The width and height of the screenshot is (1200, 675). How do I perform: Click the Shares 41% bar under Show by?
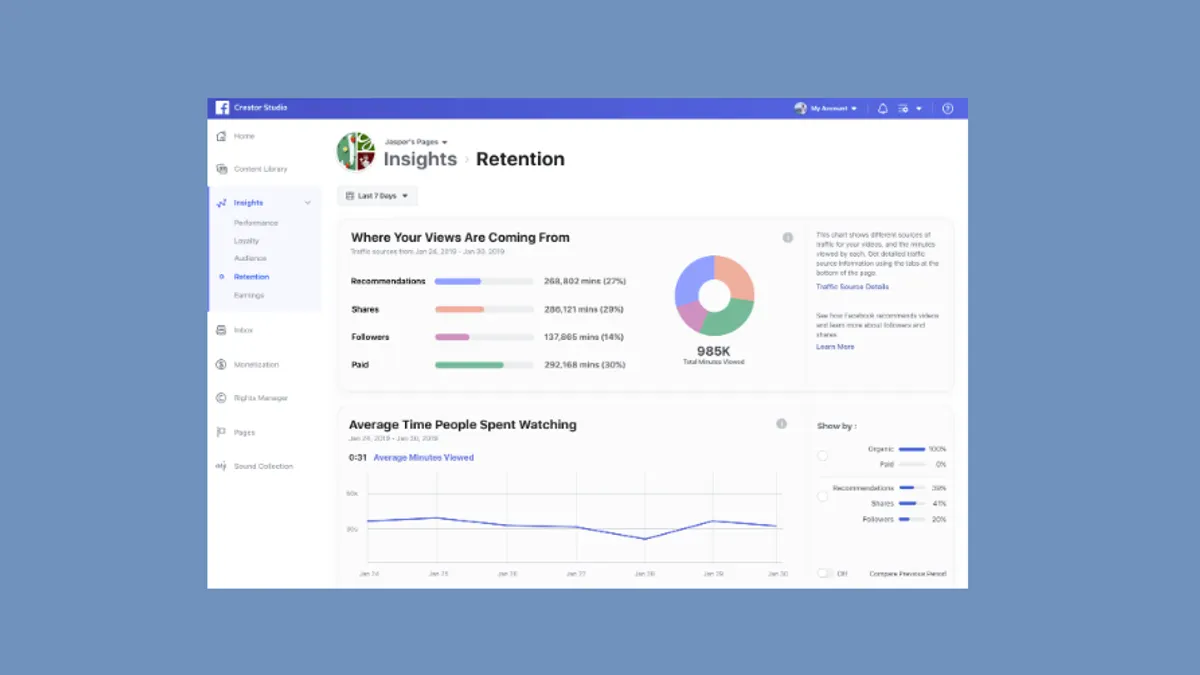point(911,504)
